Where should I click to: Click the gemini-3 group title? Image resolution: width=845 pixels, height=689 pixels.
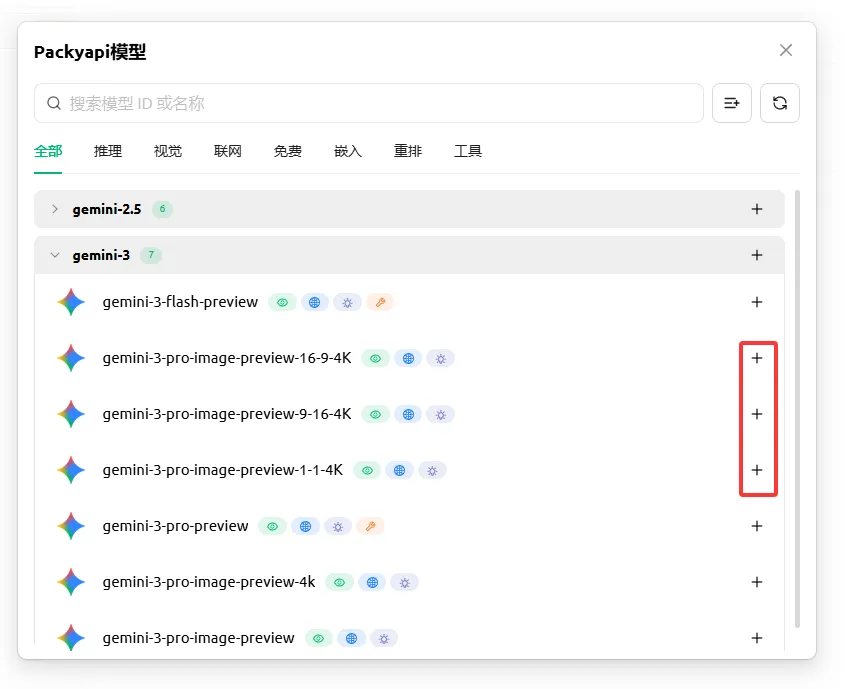point(101,255)
